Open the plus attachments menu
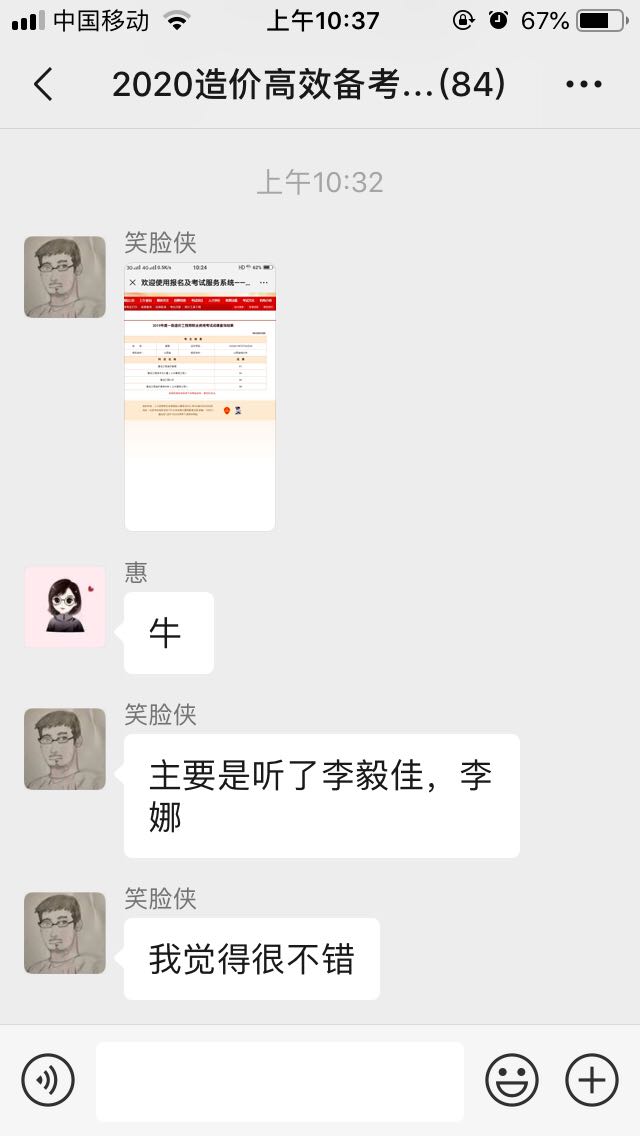Viewport: 640px width, 1136px height. tap(591, 1080)
